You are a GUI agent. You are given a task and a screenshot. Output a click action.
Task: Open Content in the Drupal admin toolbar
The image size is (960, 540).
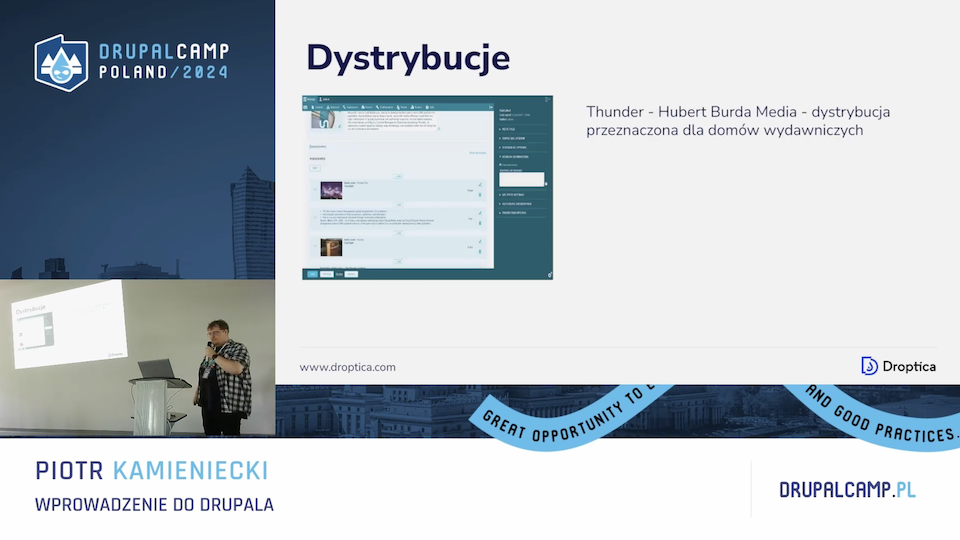(317, 107)
